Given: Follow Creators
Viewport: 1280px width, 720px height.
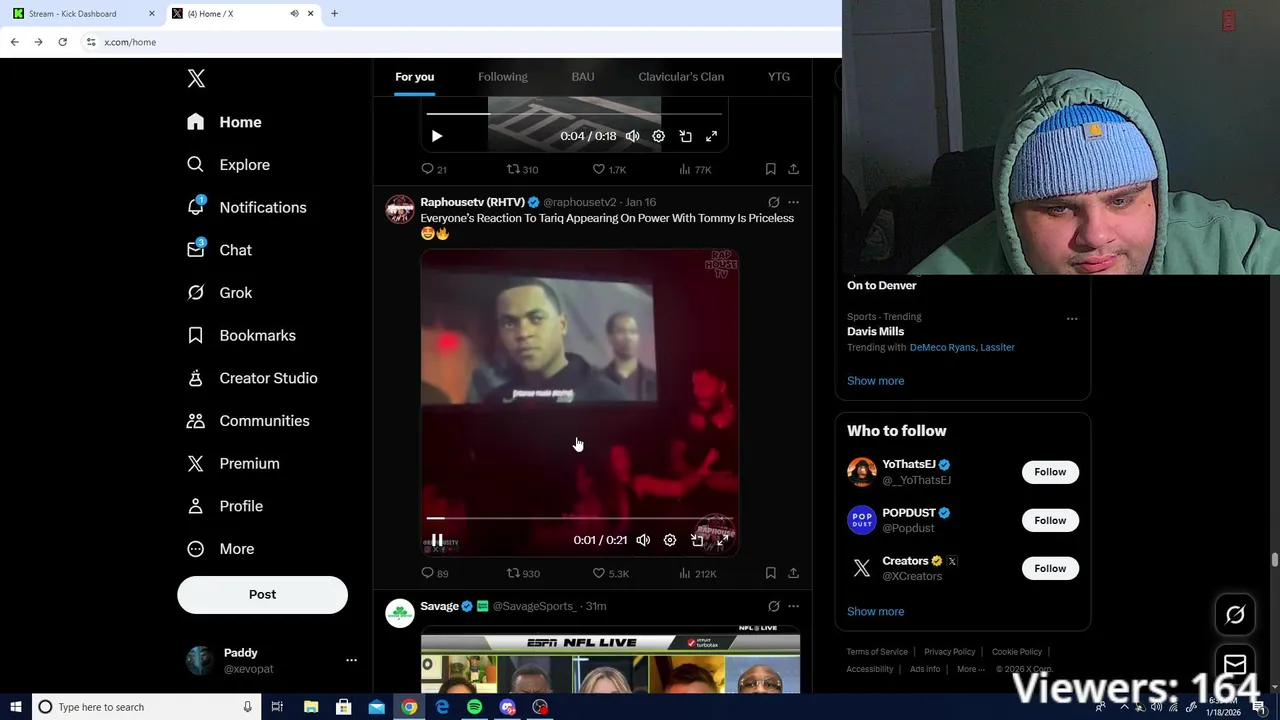Looking at the screenshot, I should point(1050,568).
